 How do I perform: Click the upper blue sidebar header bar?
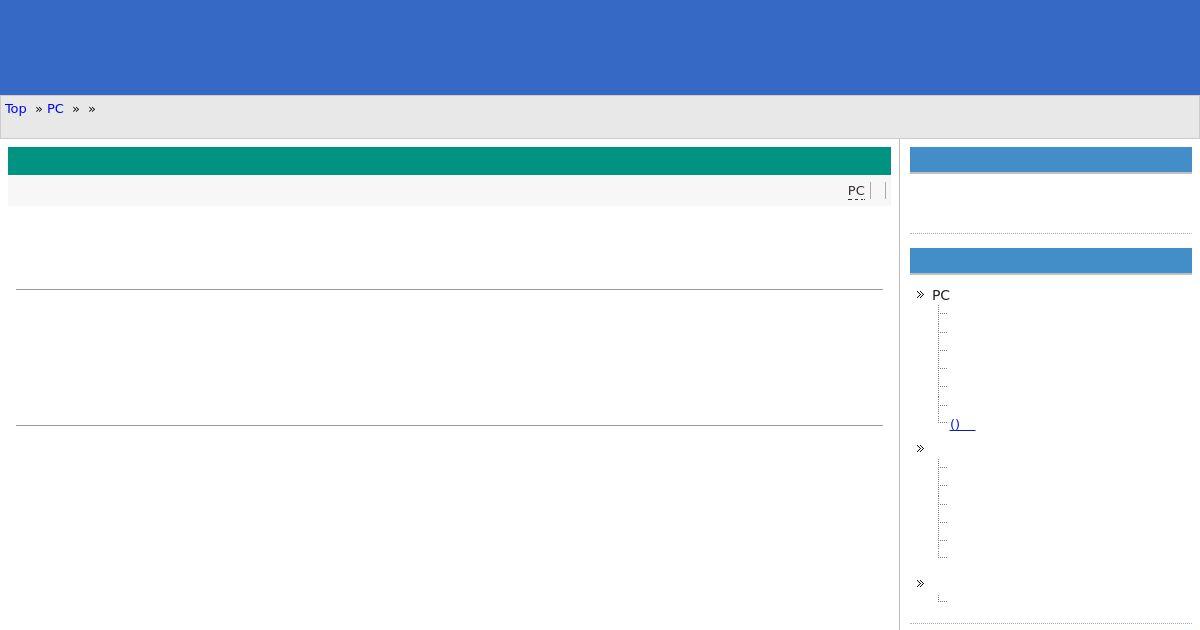pos(1051,160)
